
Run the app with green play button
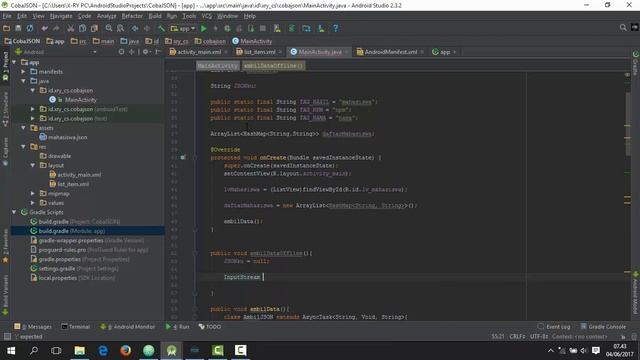coord(204,28)
